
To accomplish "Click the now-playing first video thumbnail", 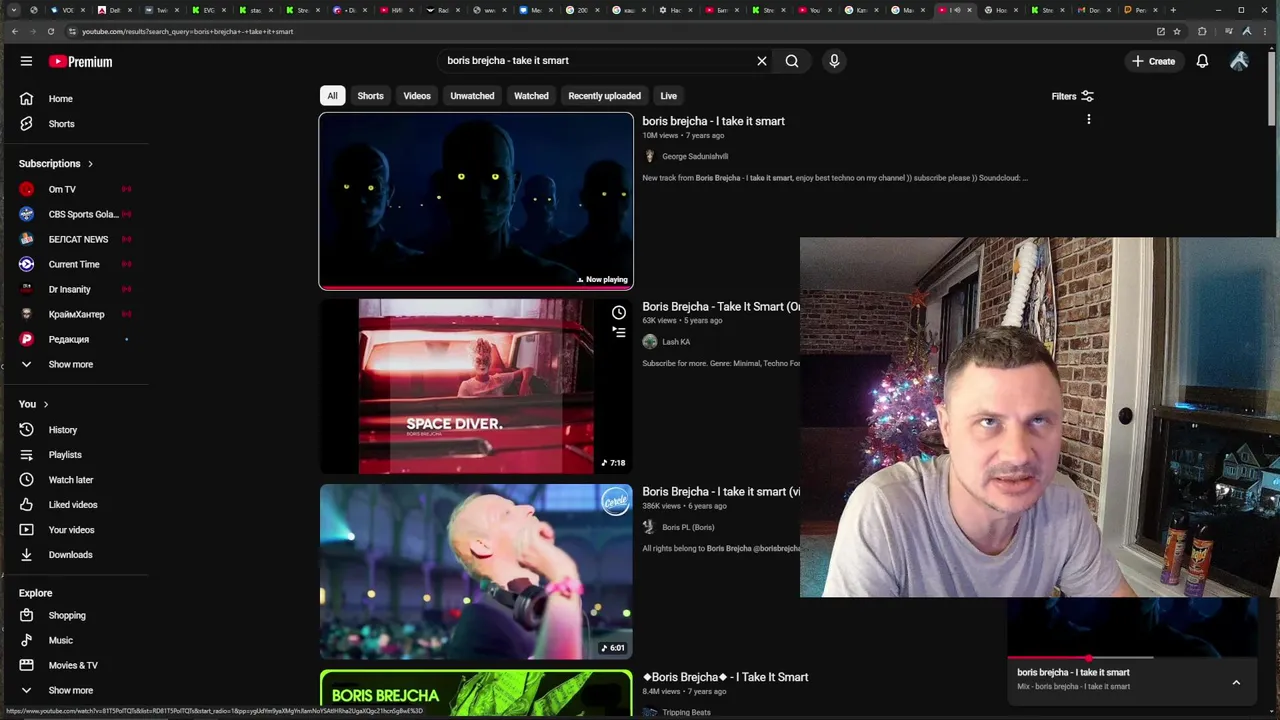I will pyautogui.click(x=476, y=201).
